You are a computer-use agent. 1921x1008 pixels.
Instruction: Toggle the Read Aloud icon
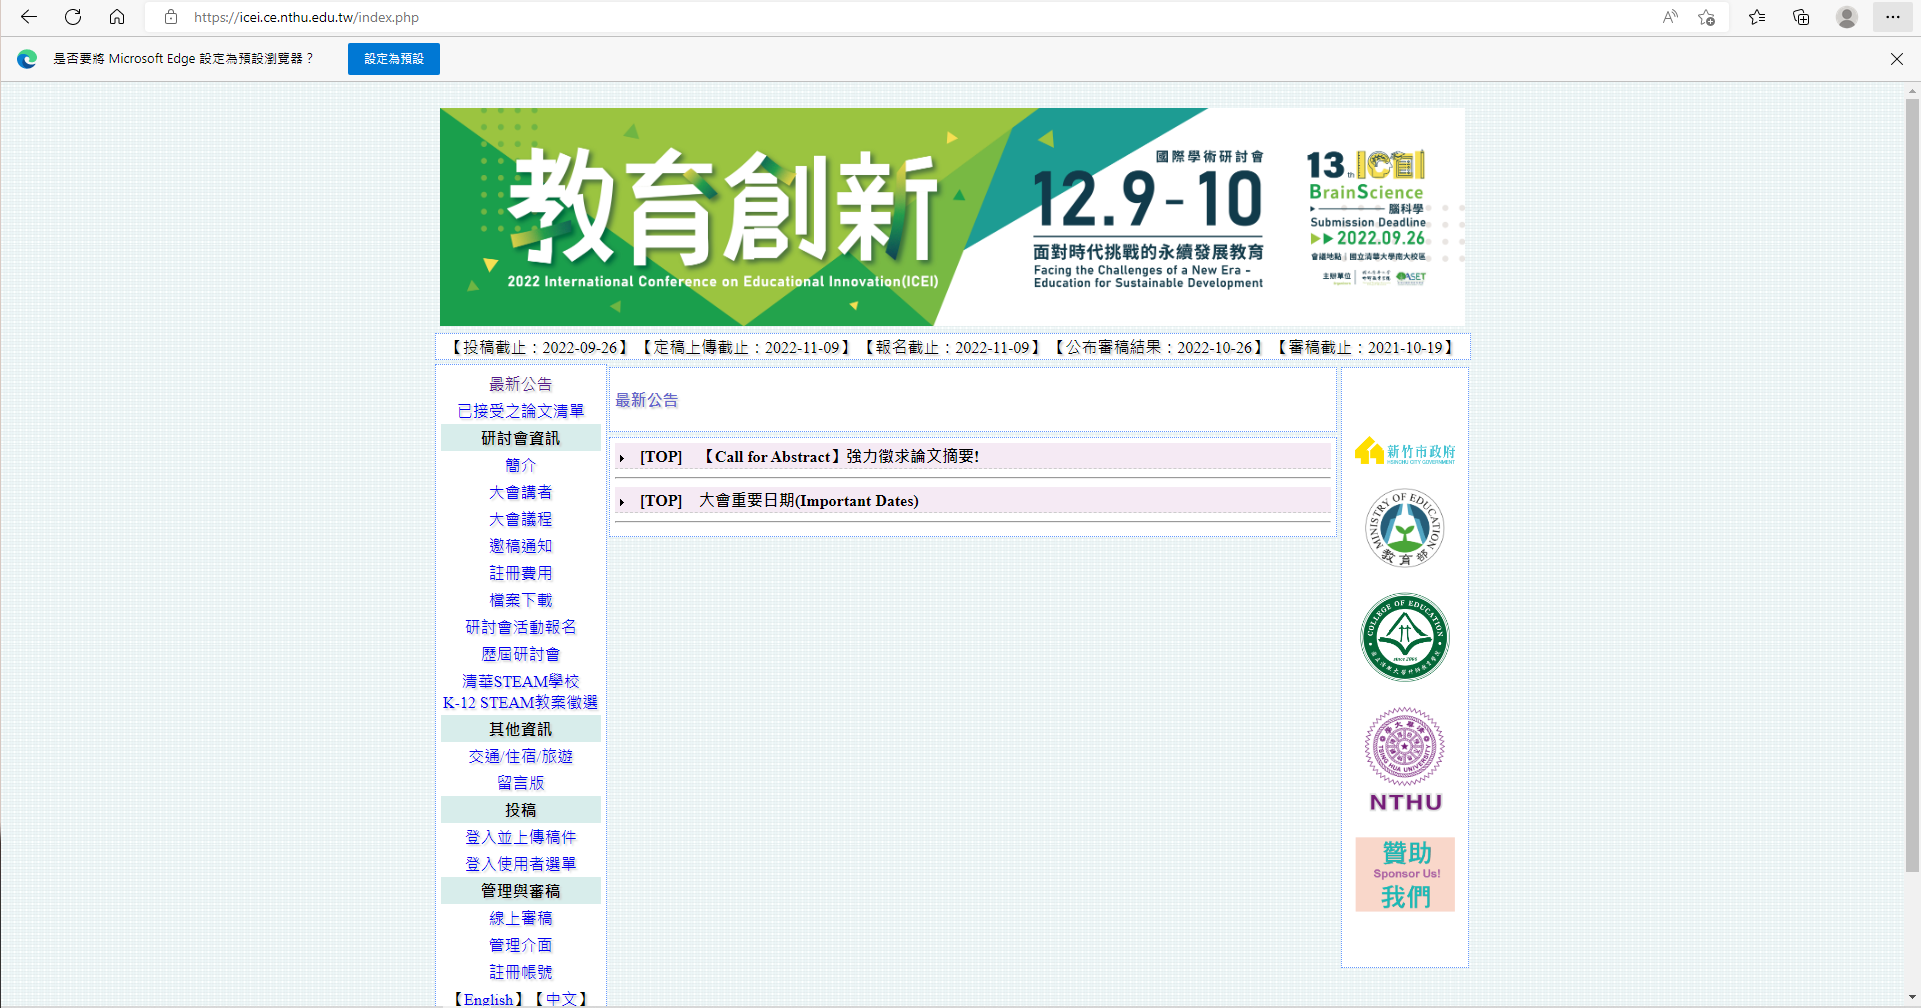[1670, 17]
